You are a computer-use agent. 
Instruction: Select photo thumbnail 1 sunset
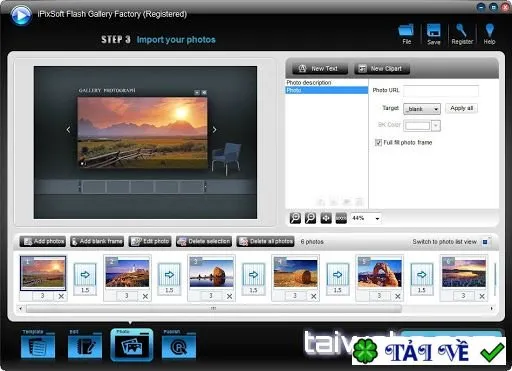pyautogui.click(x=43, y=273)
